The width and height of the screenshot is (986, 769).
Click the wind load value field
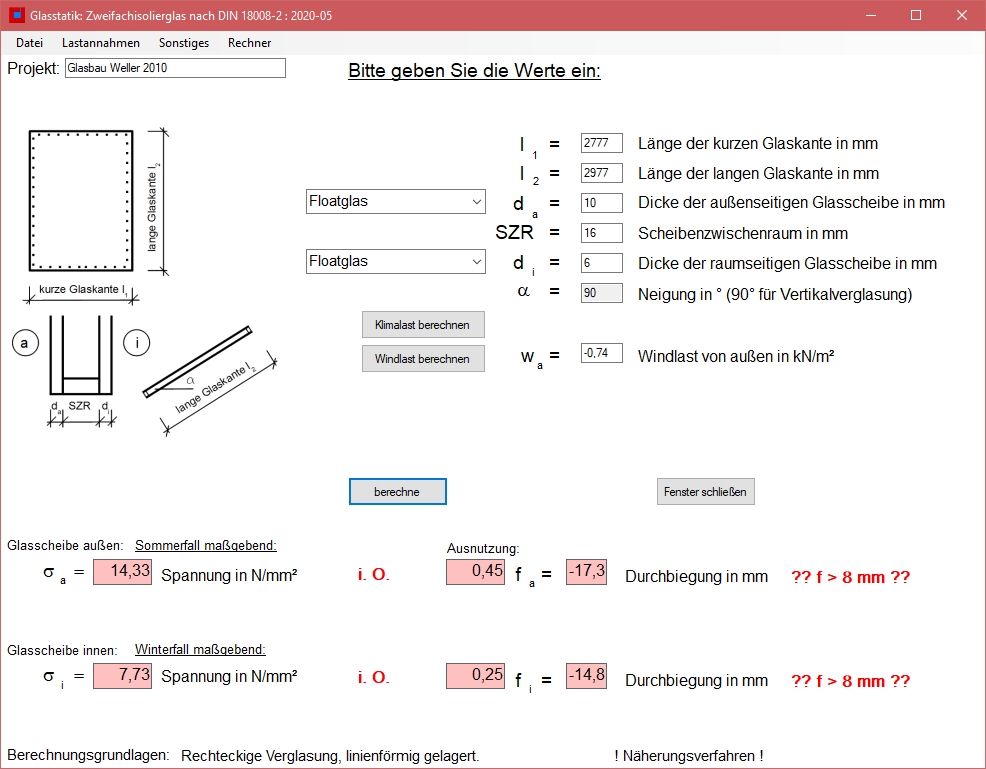[602, 353]
